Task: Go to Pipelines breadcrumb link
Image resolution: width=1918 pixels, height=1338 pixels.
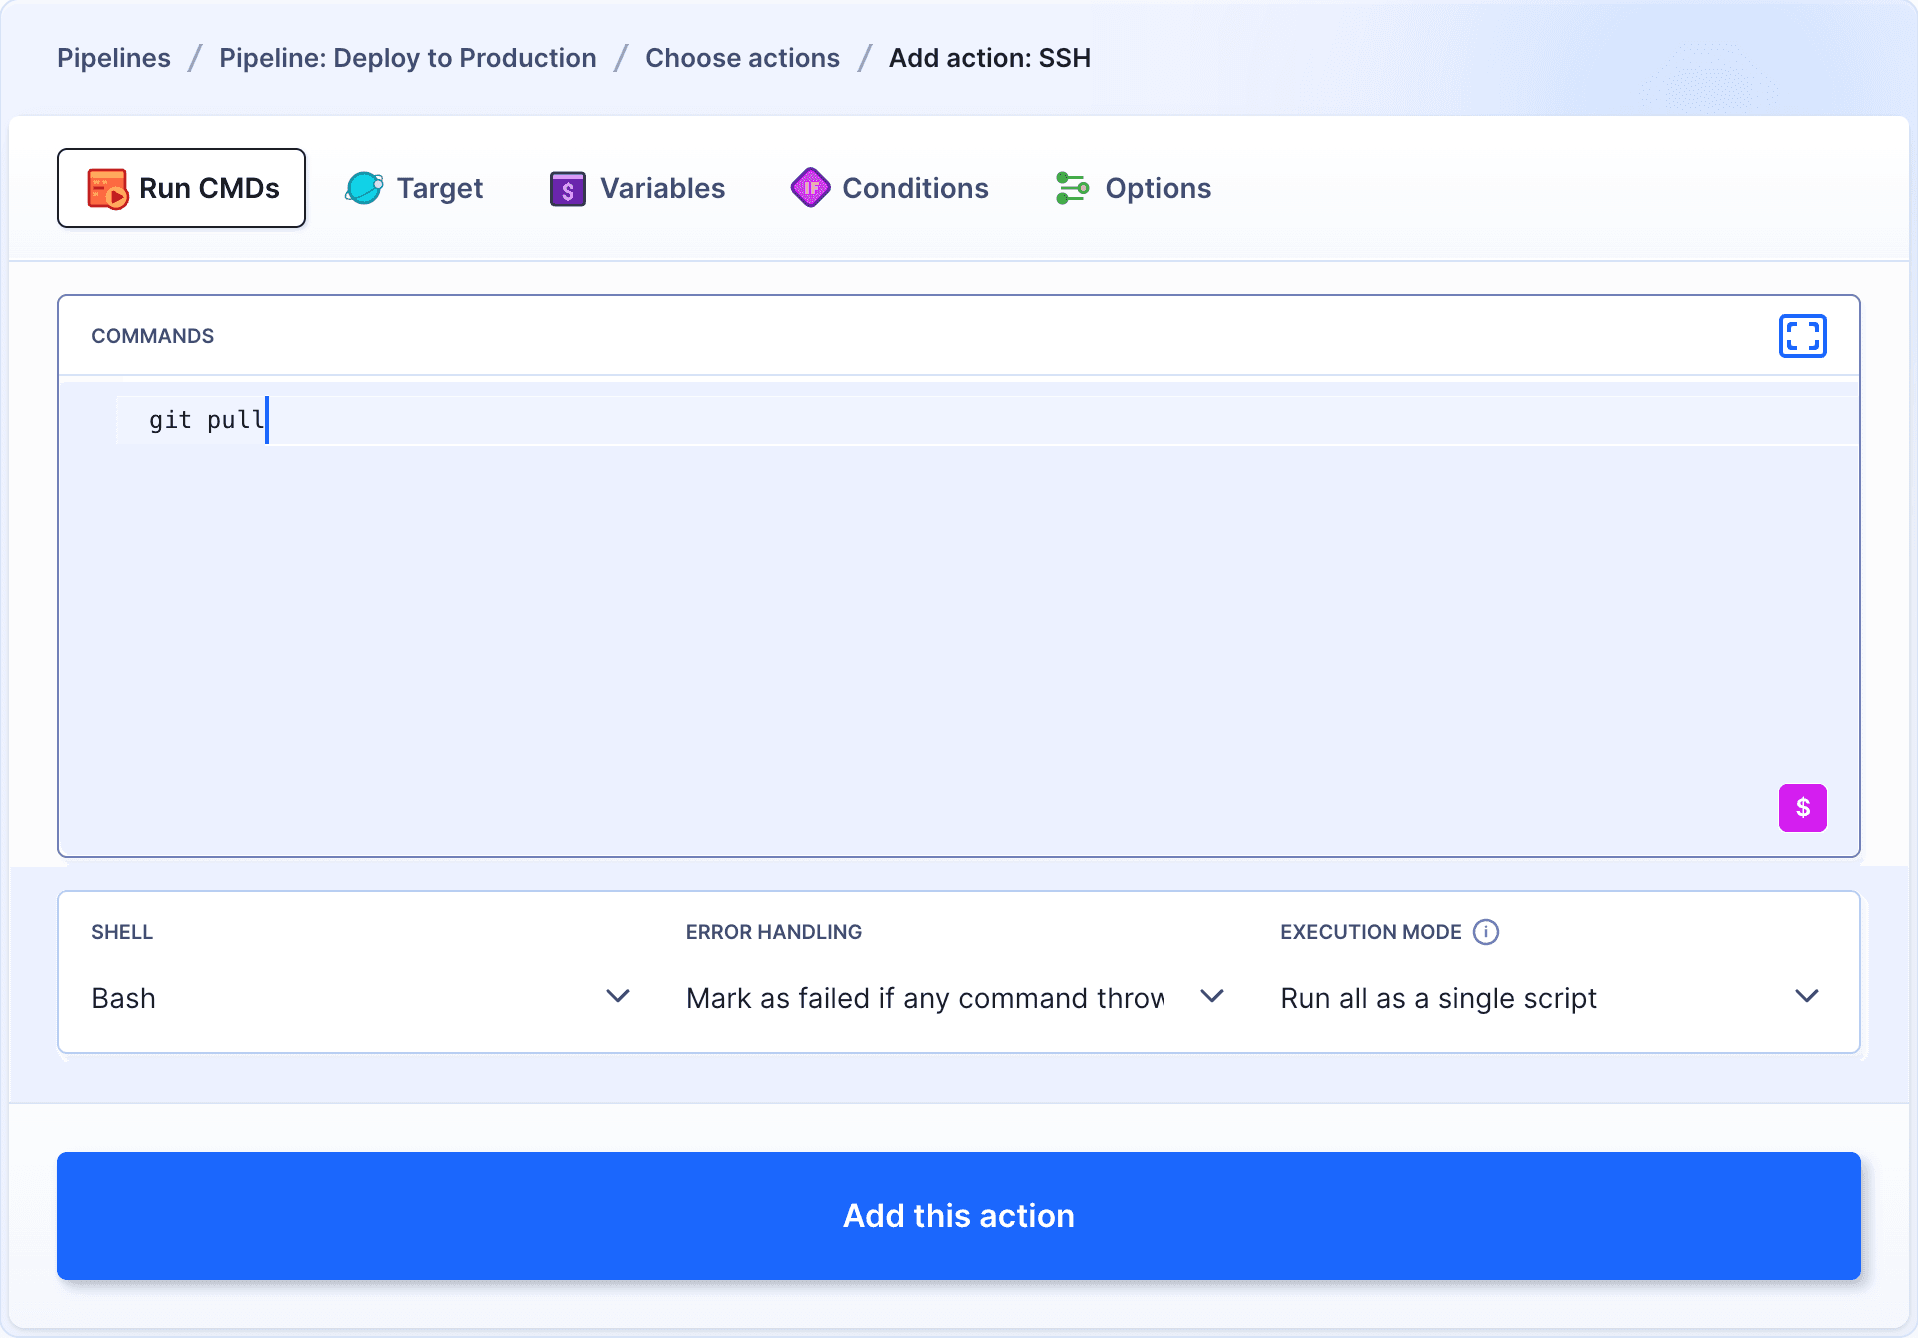Action: click(x=114, y=58)
